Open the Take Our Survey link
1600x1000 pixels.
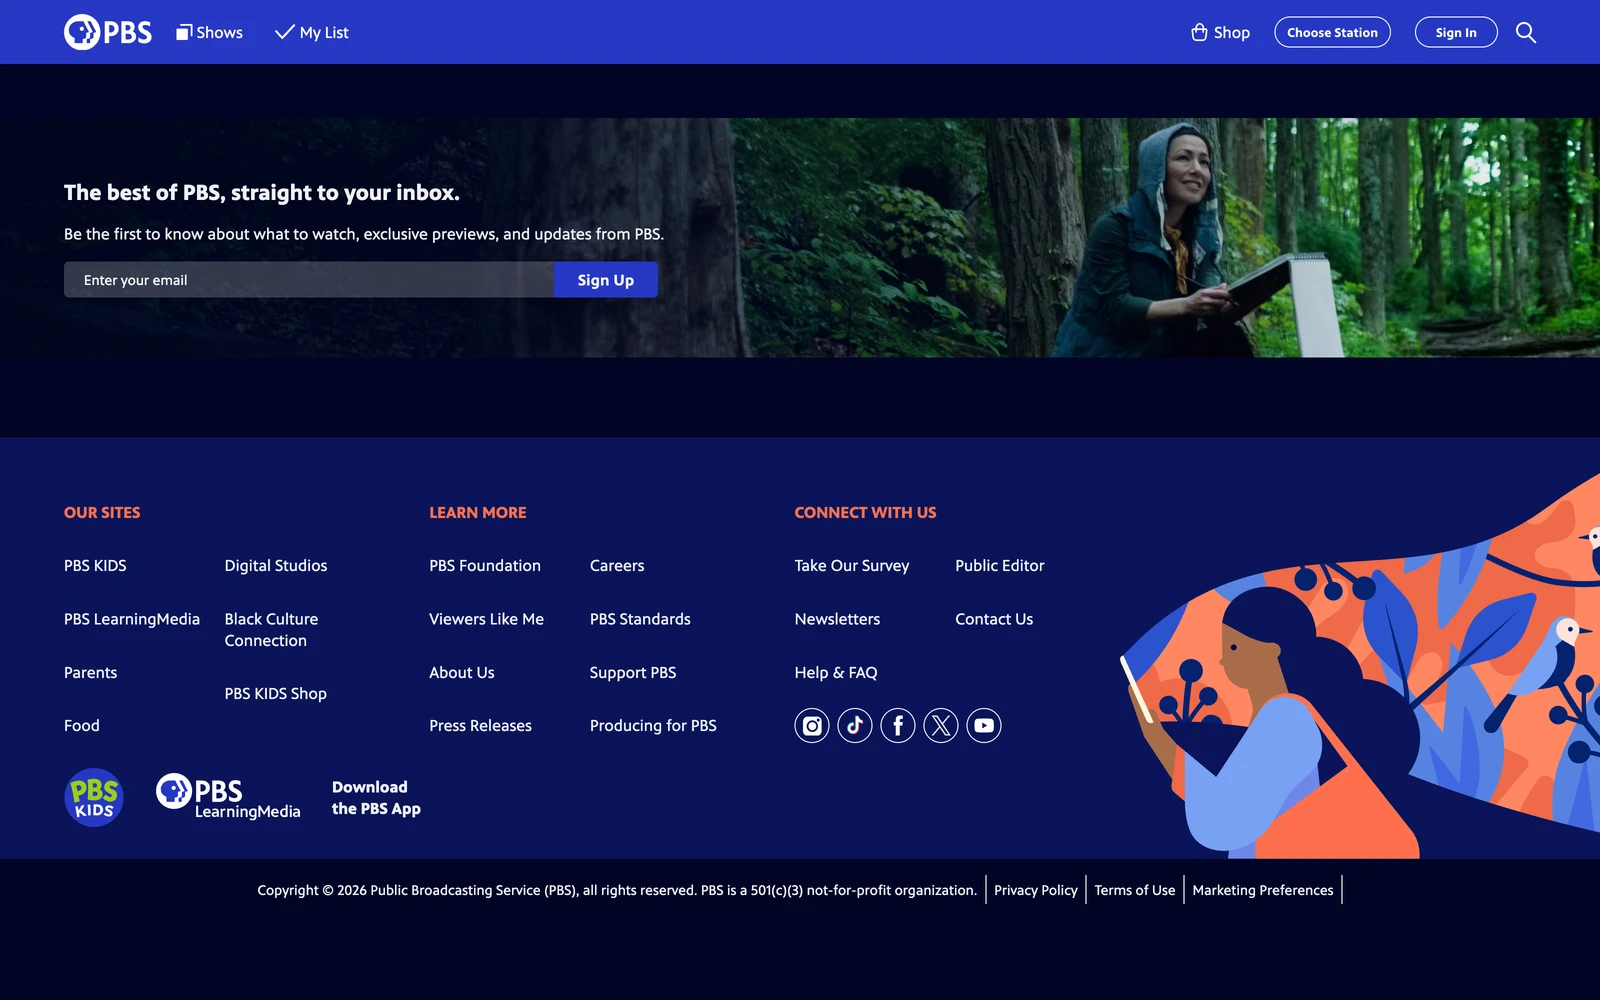(852, 566)
